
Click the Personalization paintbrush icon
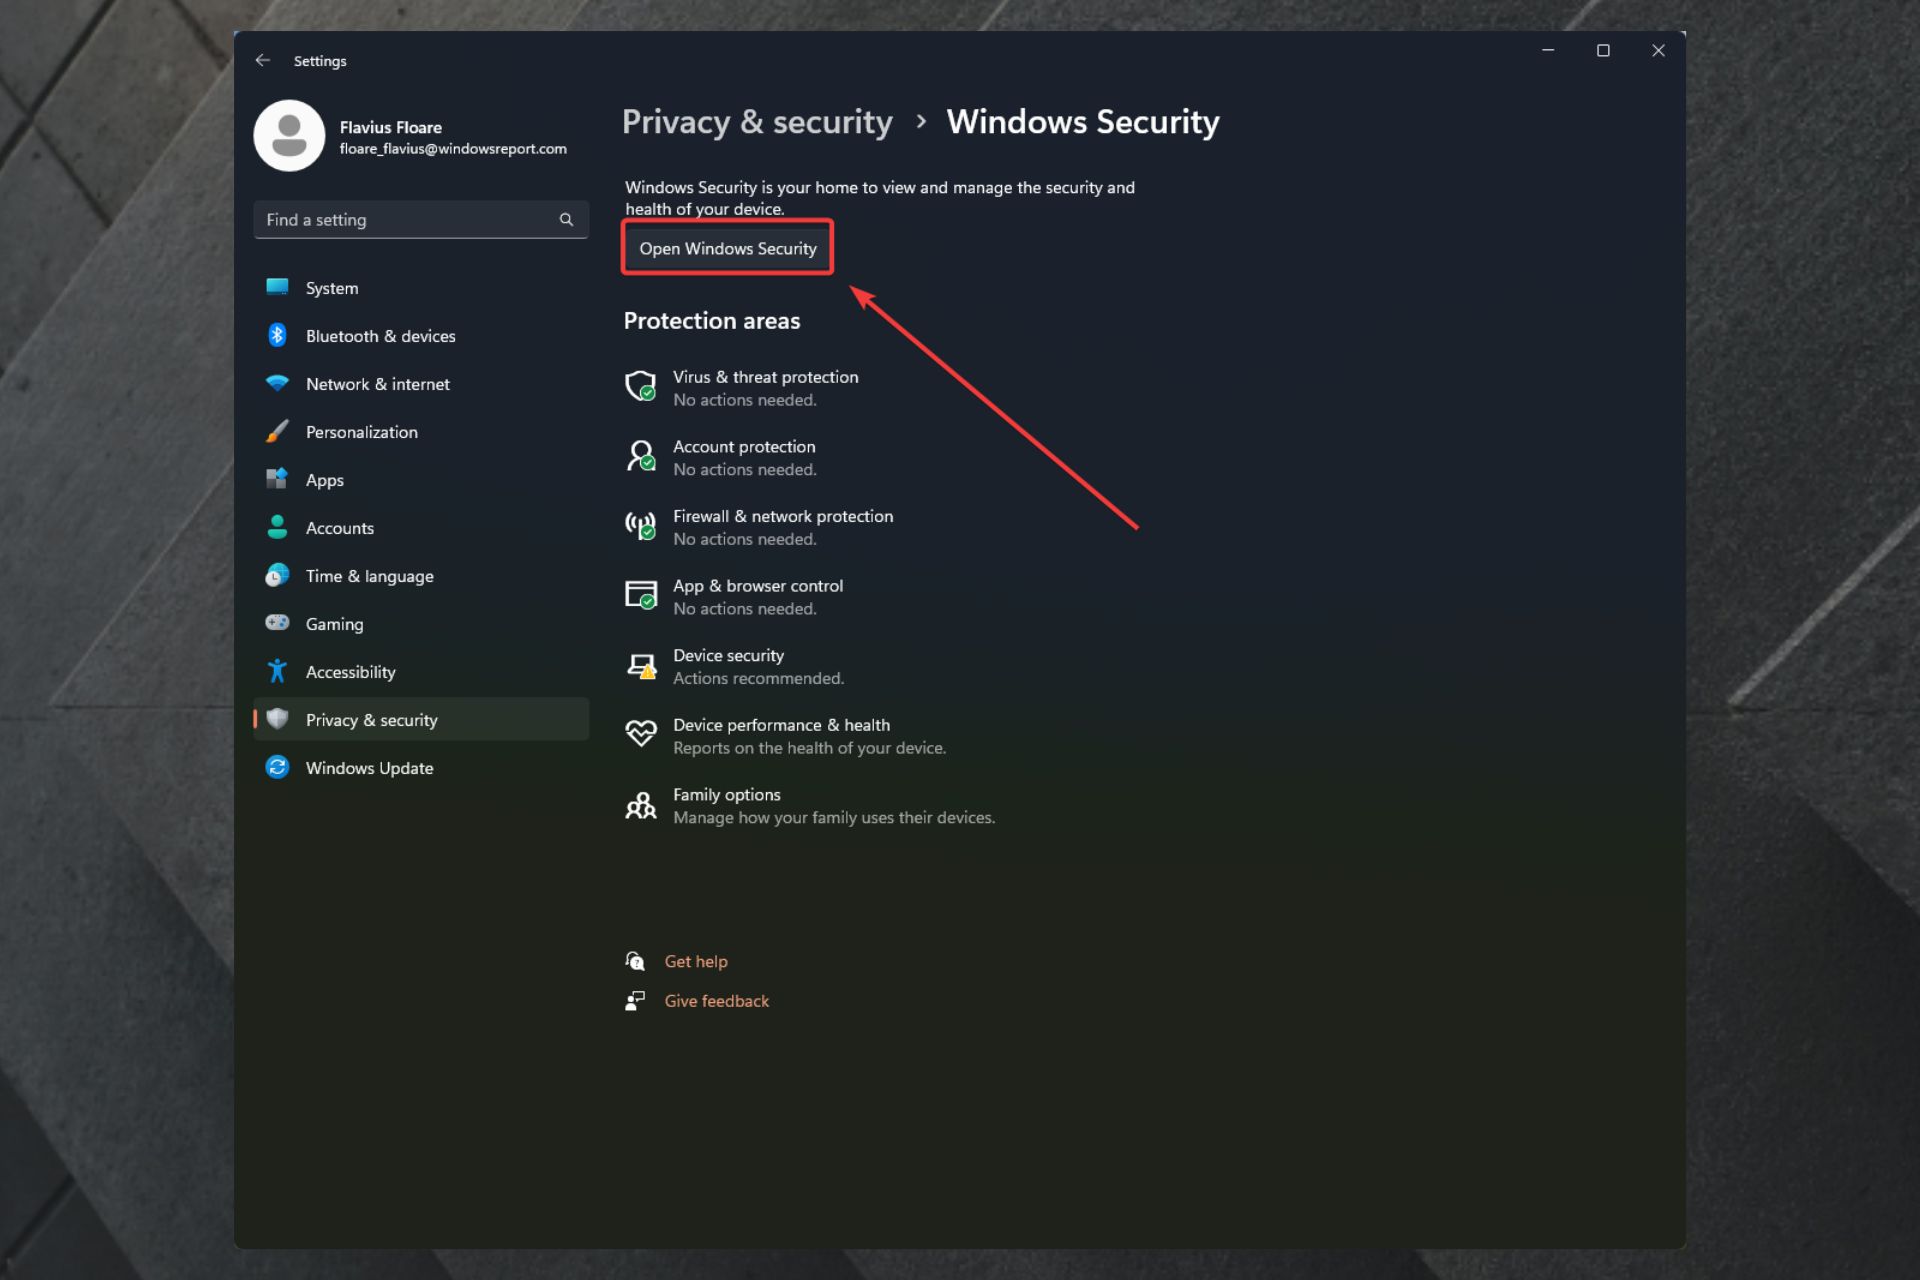point(277,431)
